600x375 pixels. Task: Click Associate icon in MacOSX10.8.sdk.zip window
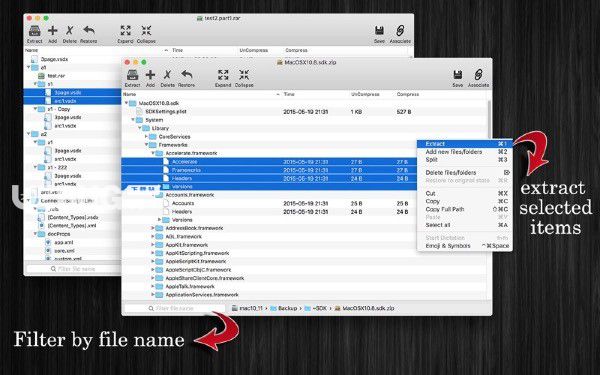click(478, 74)
